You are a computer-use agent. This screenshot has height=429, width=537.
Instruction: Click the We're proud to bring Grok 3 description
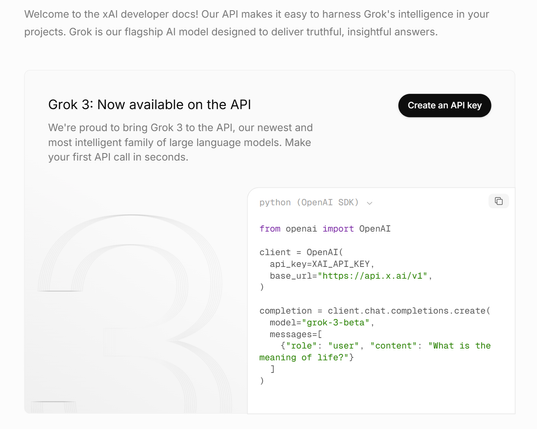click(x=180, y=142)
